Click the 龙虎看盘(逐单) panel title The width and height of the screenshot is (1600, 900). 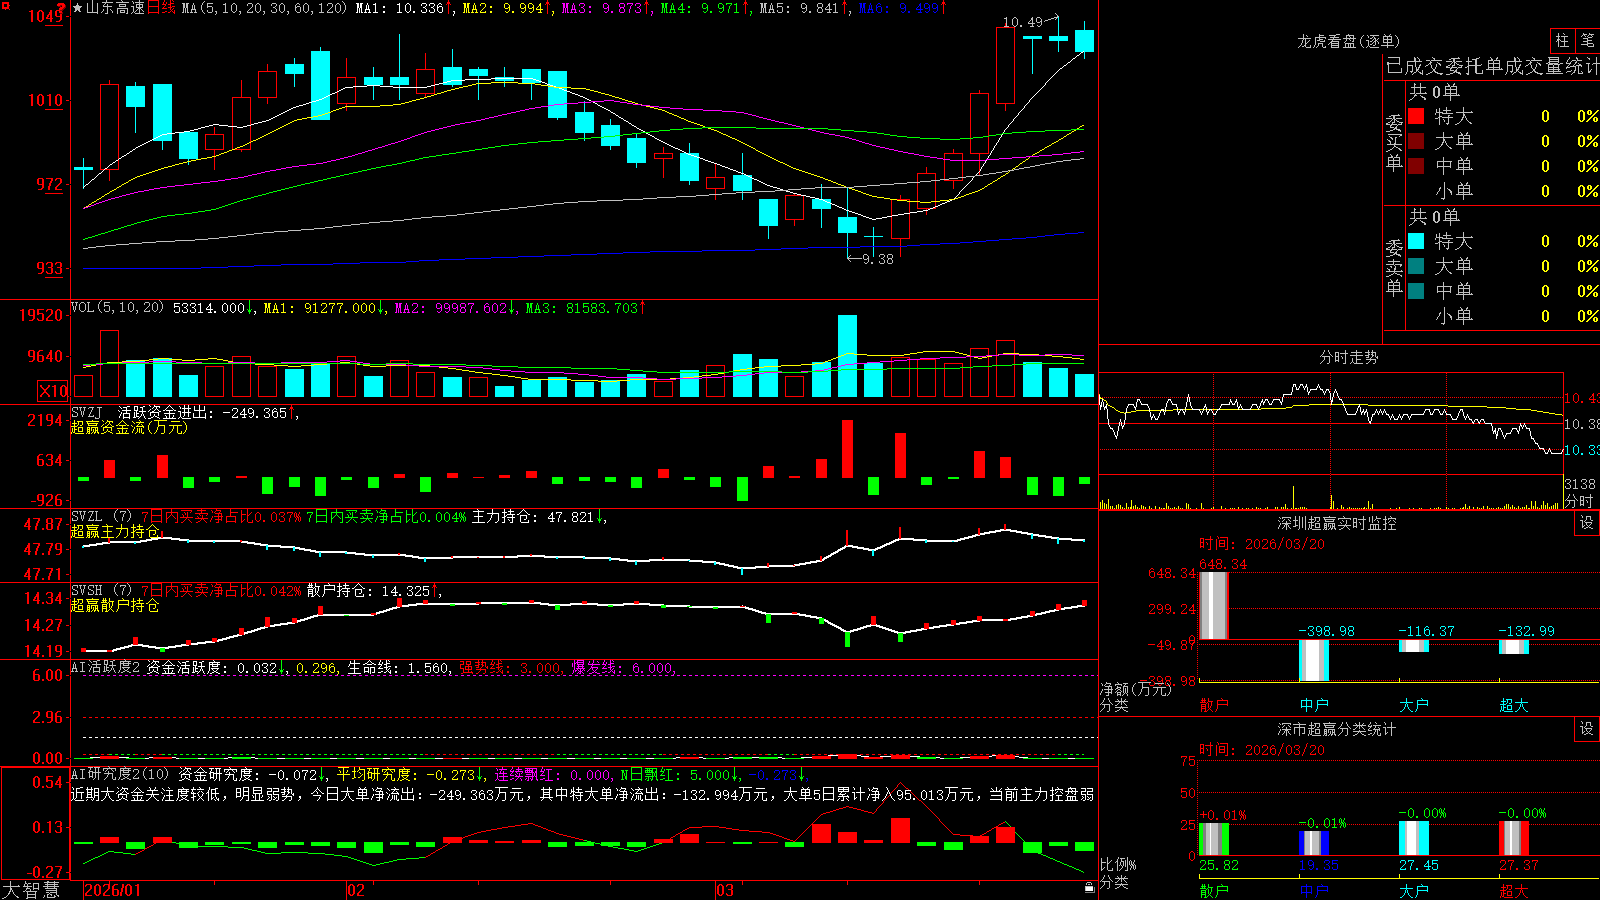pos(1348,41)
